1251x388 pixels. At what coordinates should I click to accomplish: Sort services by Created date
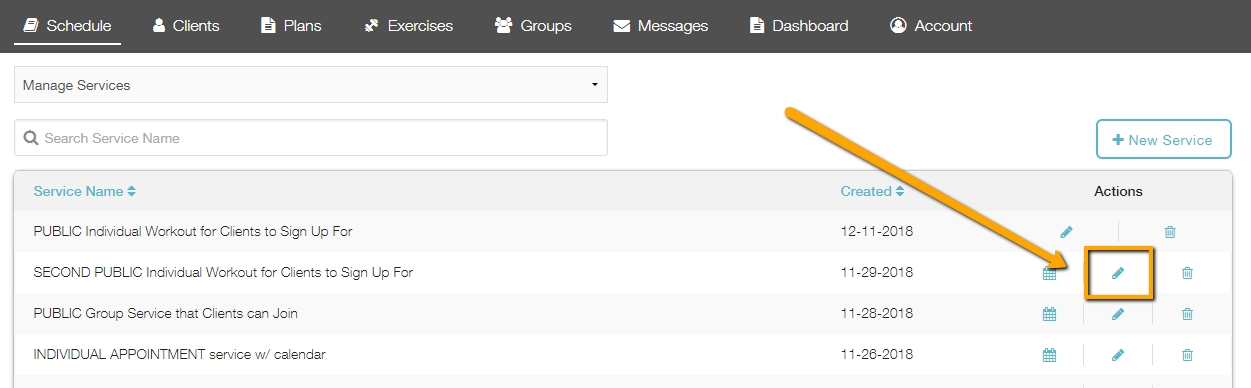(x=872, y=191)
